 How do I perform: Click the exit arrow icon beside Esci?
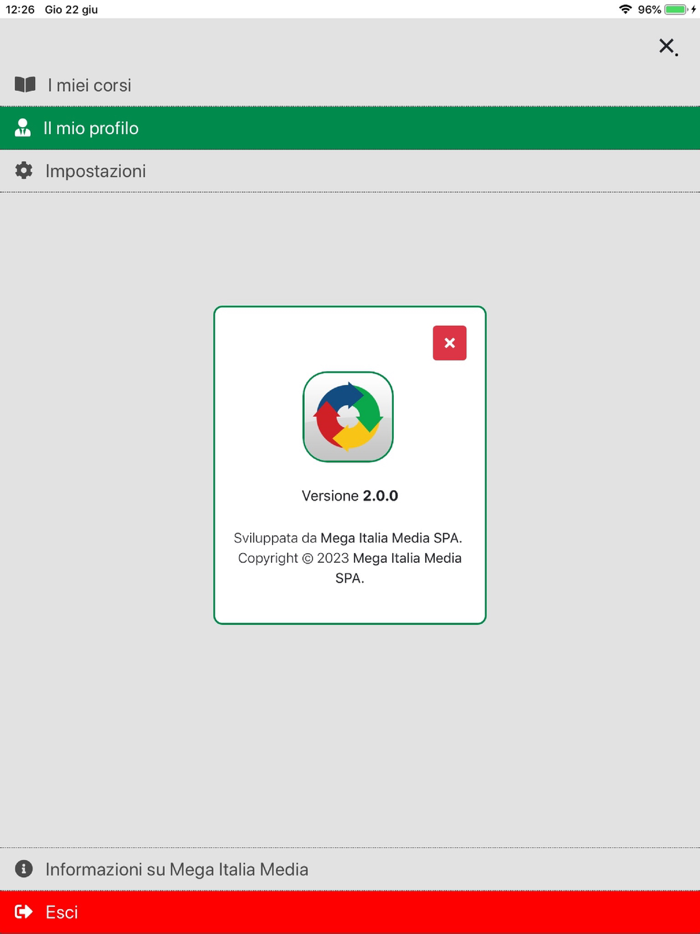tap(24, 911)
